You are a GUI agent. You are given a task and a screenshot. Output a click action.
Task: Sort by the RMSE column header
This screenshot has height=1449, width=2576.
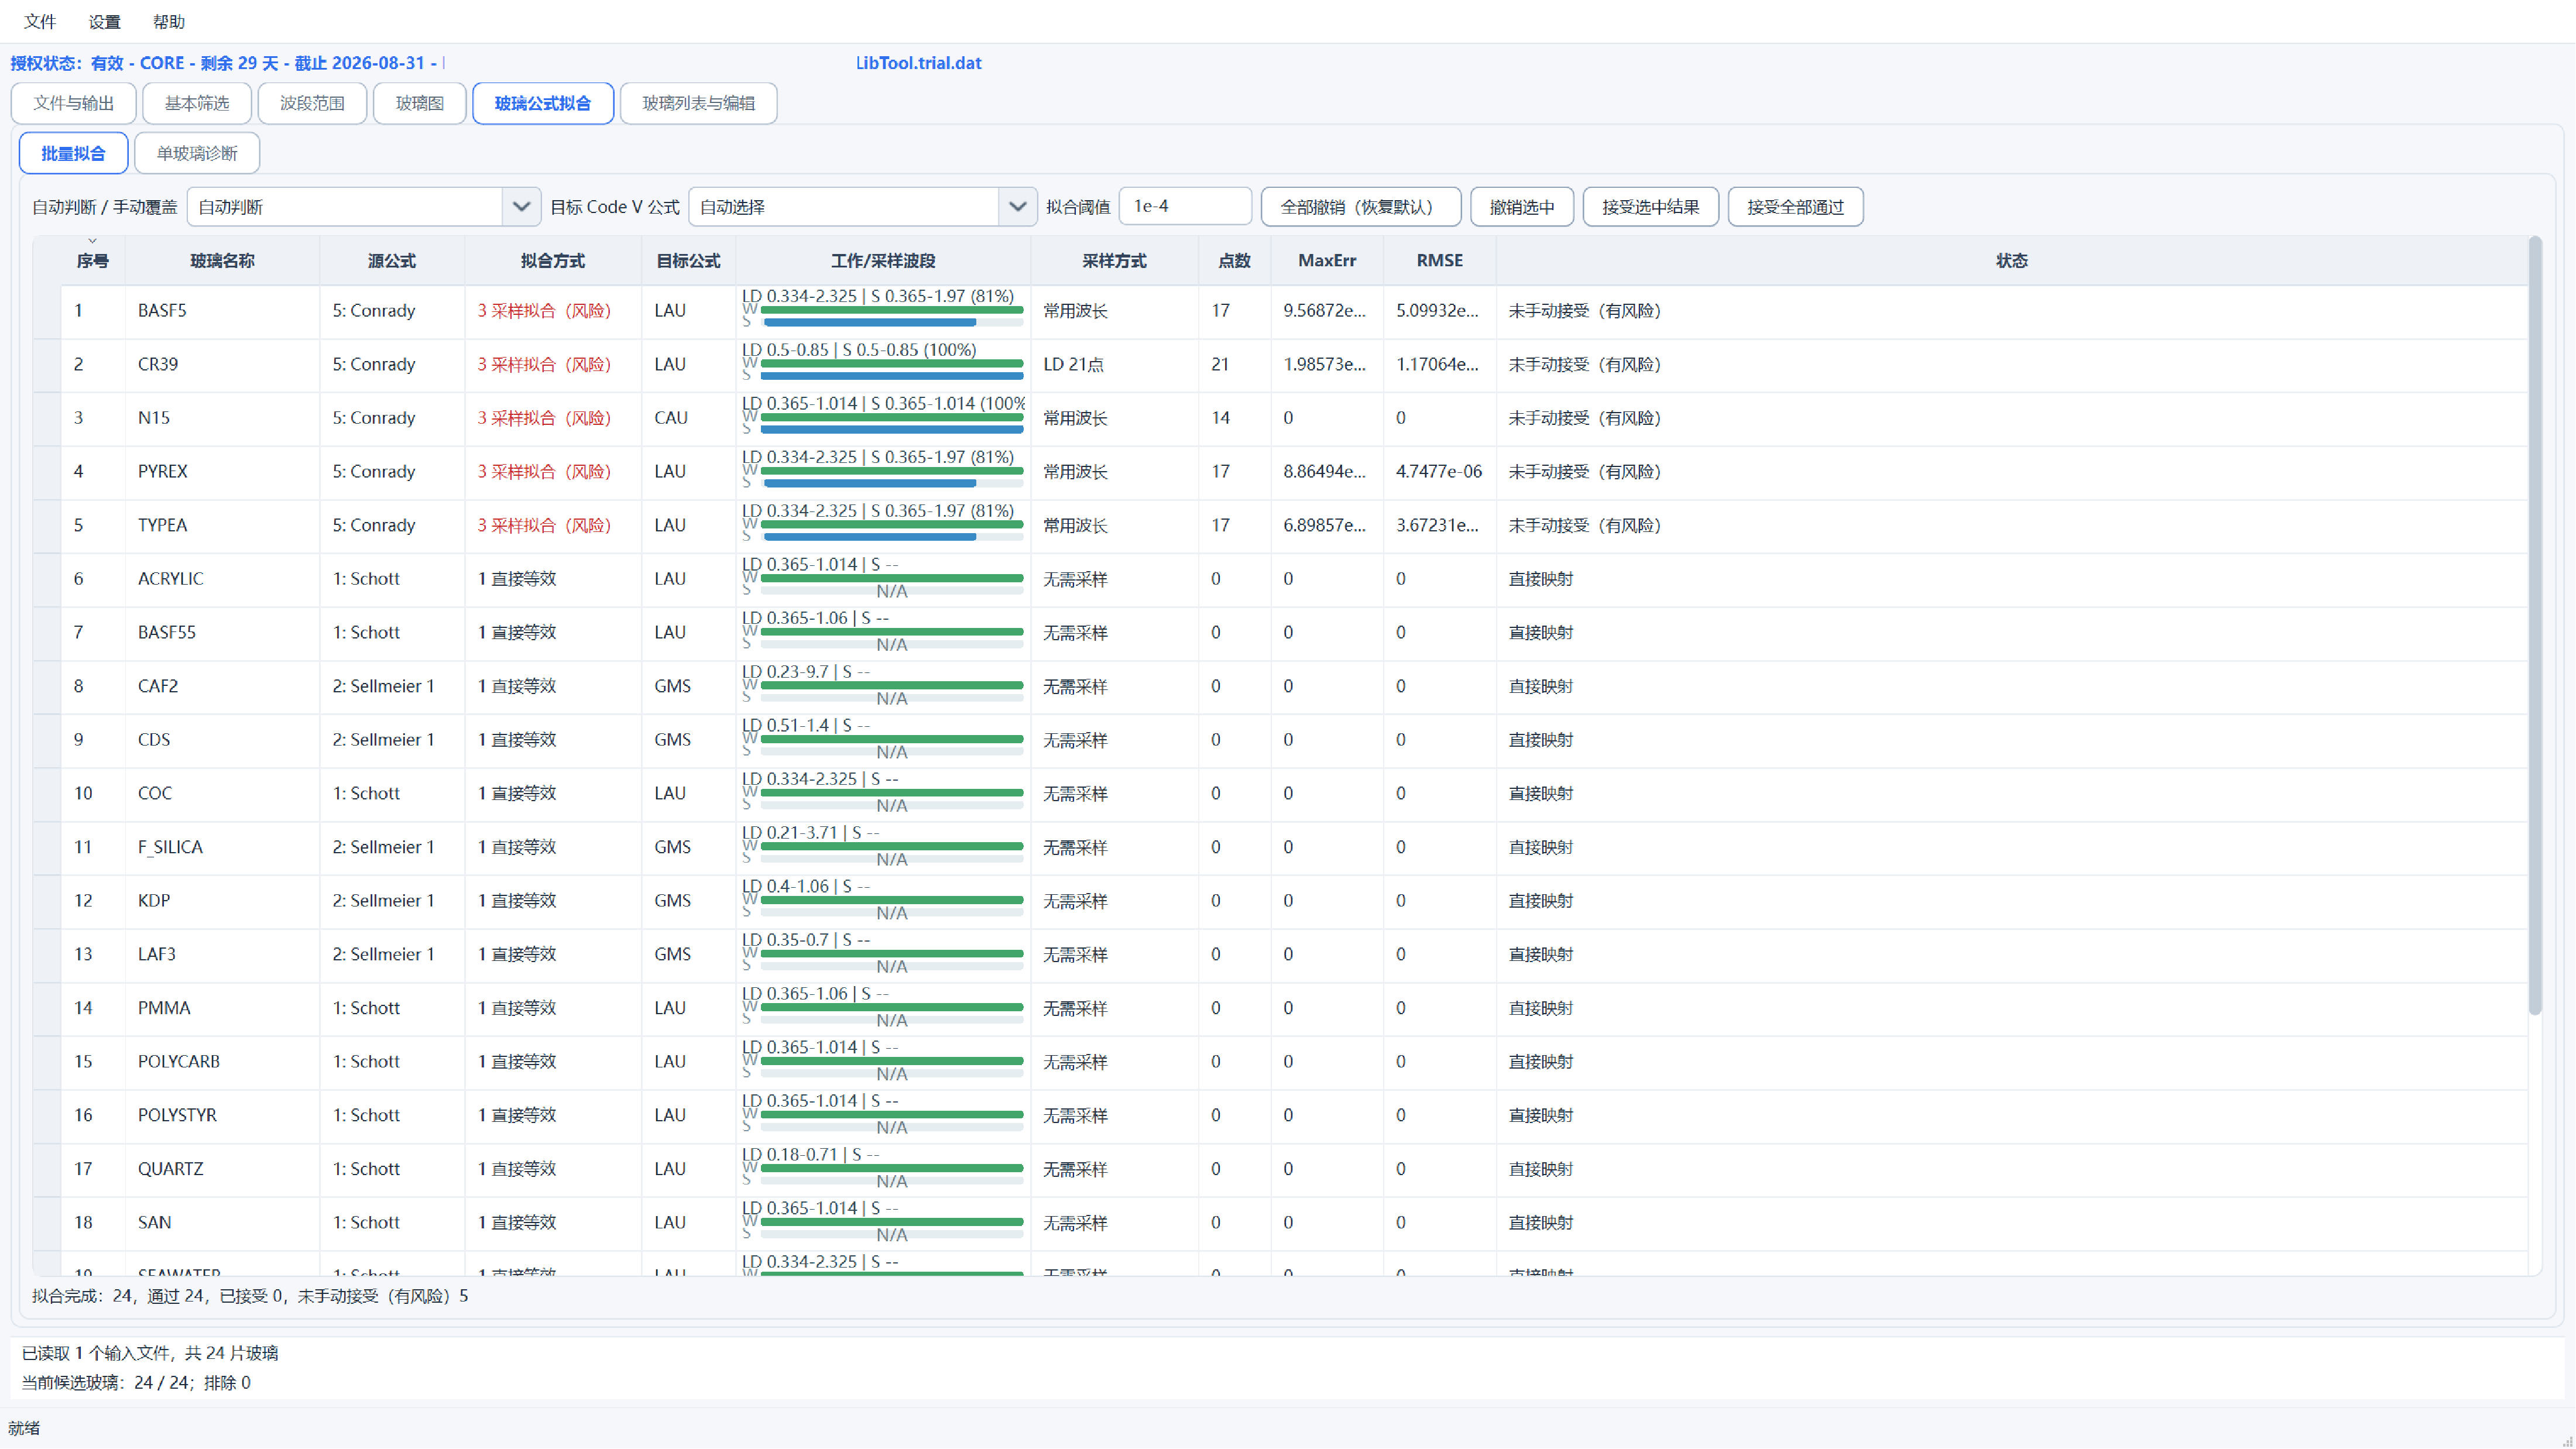[x=1440, y=261]
